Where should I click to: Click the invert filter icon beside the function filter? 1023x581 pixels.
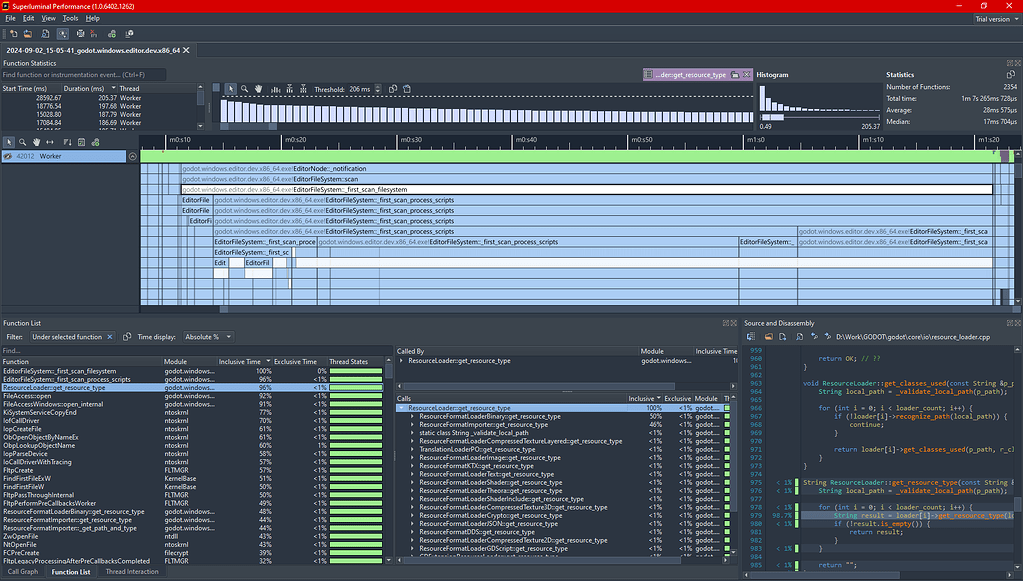tap(127, 336)
